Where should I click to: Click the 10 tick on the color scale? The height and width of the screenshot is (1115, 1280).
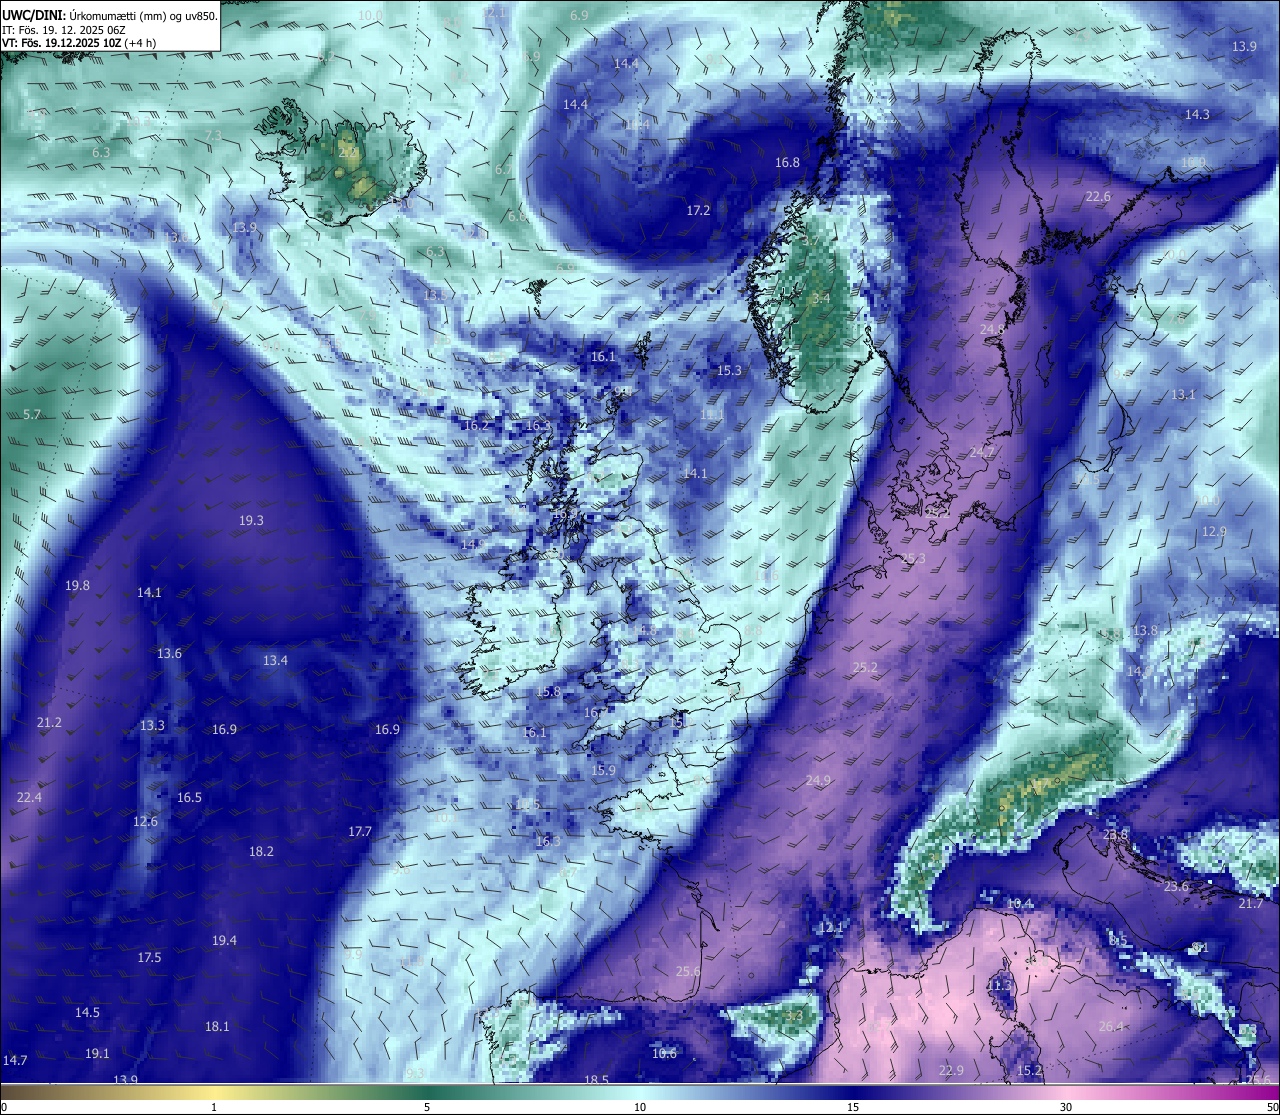pos(640,1107)
